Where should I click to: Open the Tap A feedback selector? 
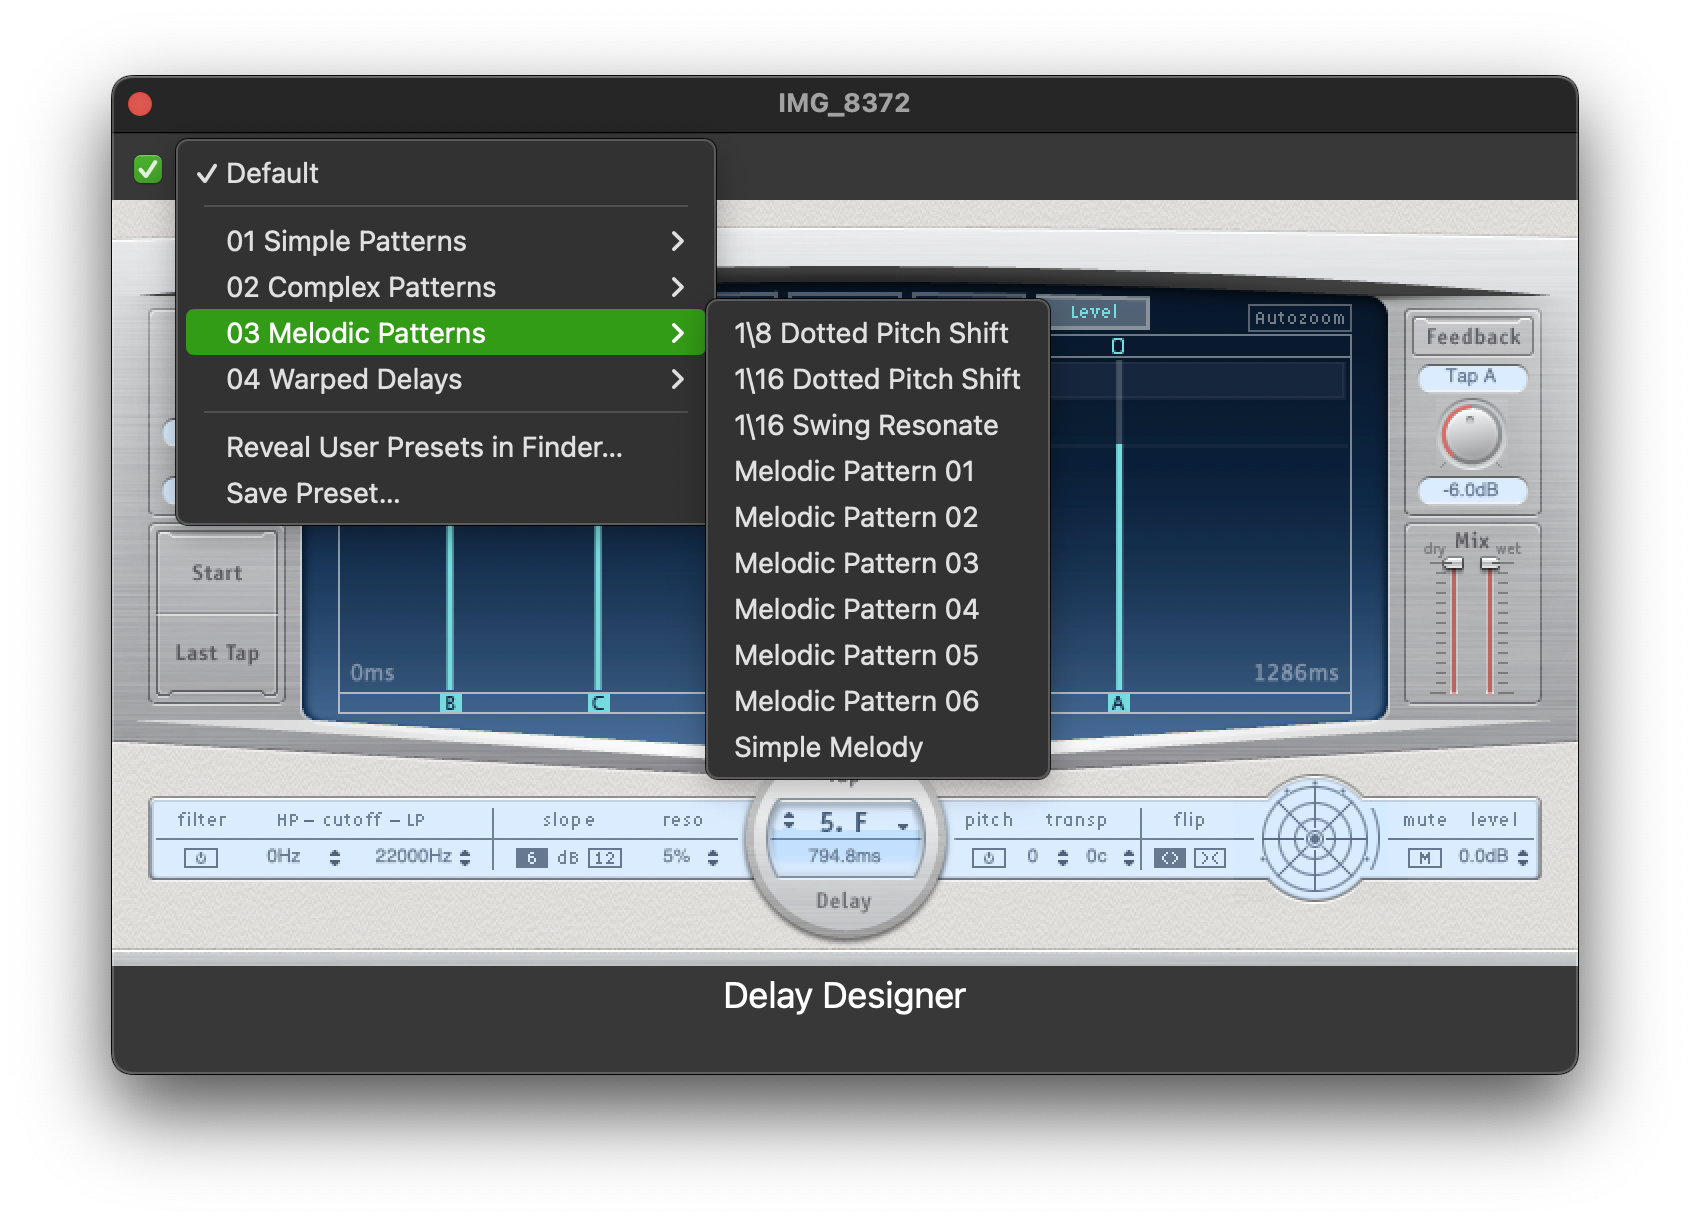[x=1471, y=377]
